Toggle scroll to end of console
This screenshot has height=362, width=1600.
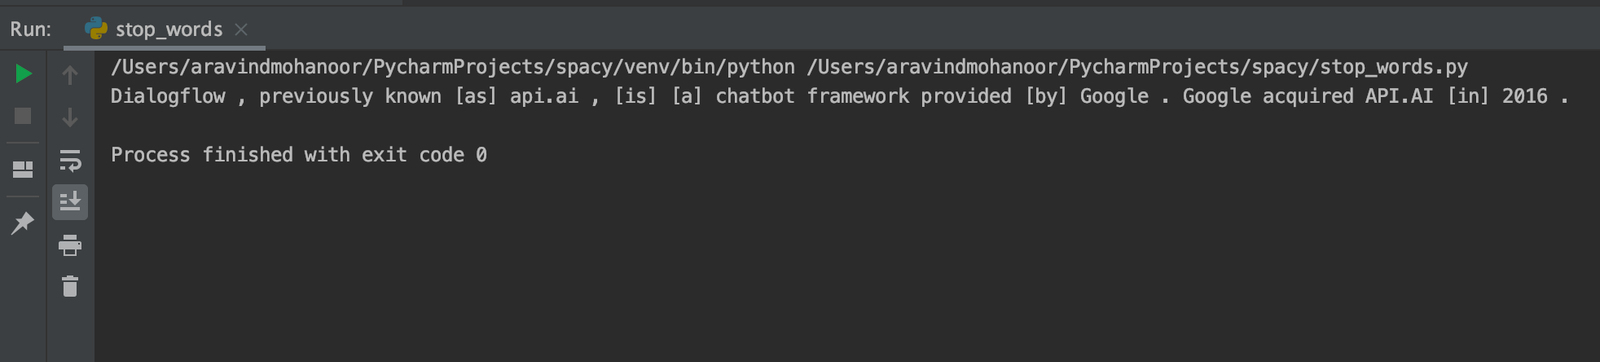pos(70,202)
